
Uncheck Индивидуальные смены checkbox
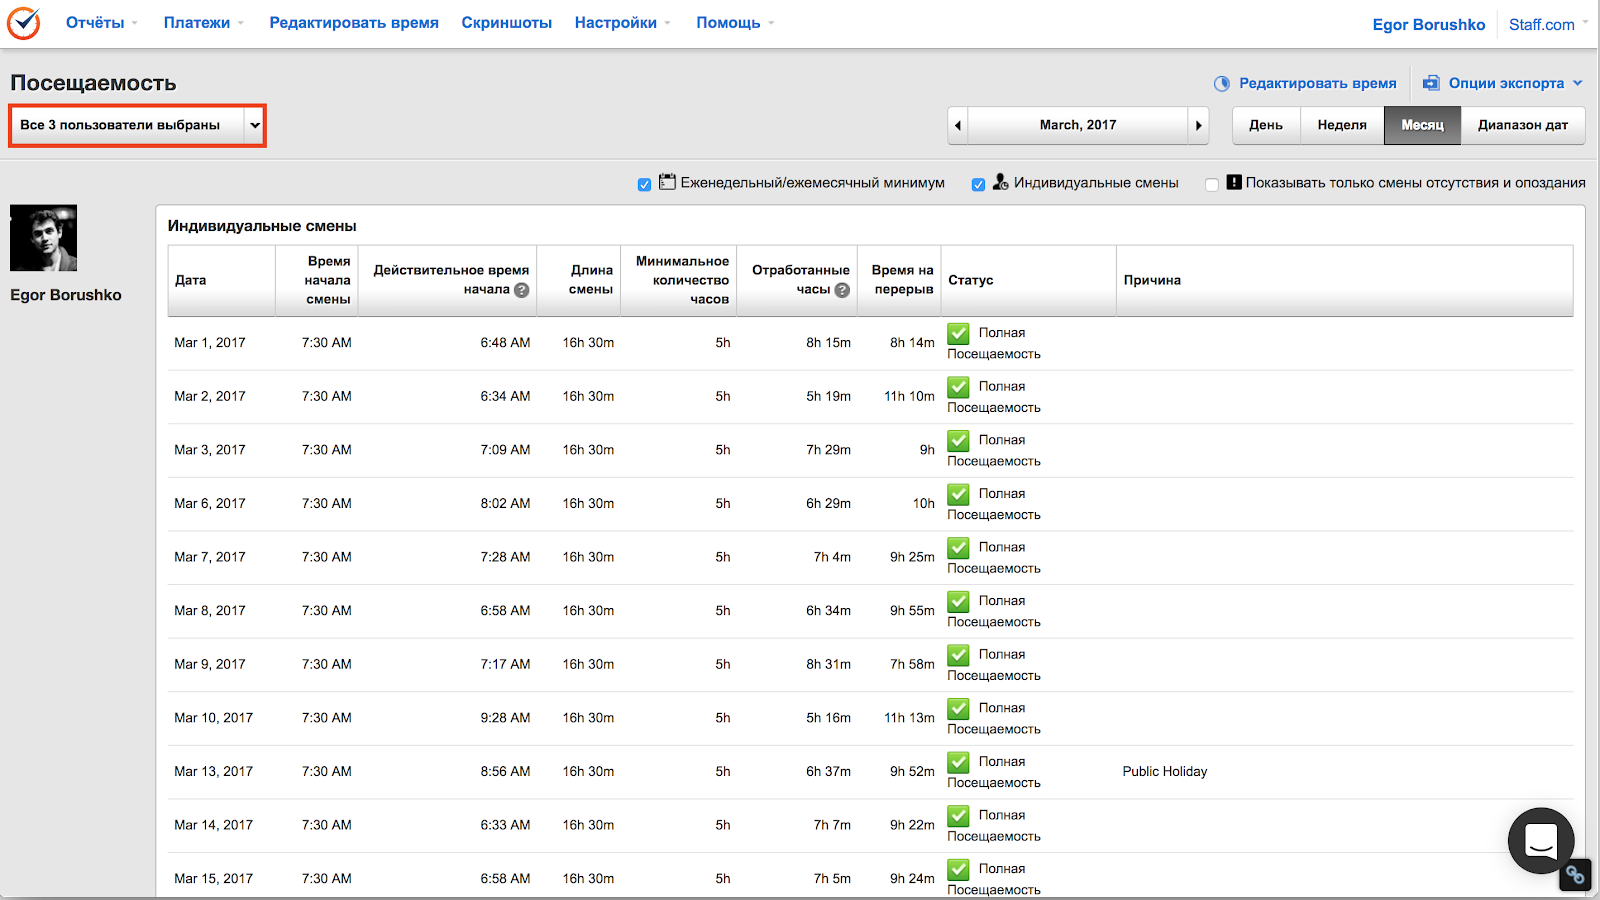click(978, 184)
